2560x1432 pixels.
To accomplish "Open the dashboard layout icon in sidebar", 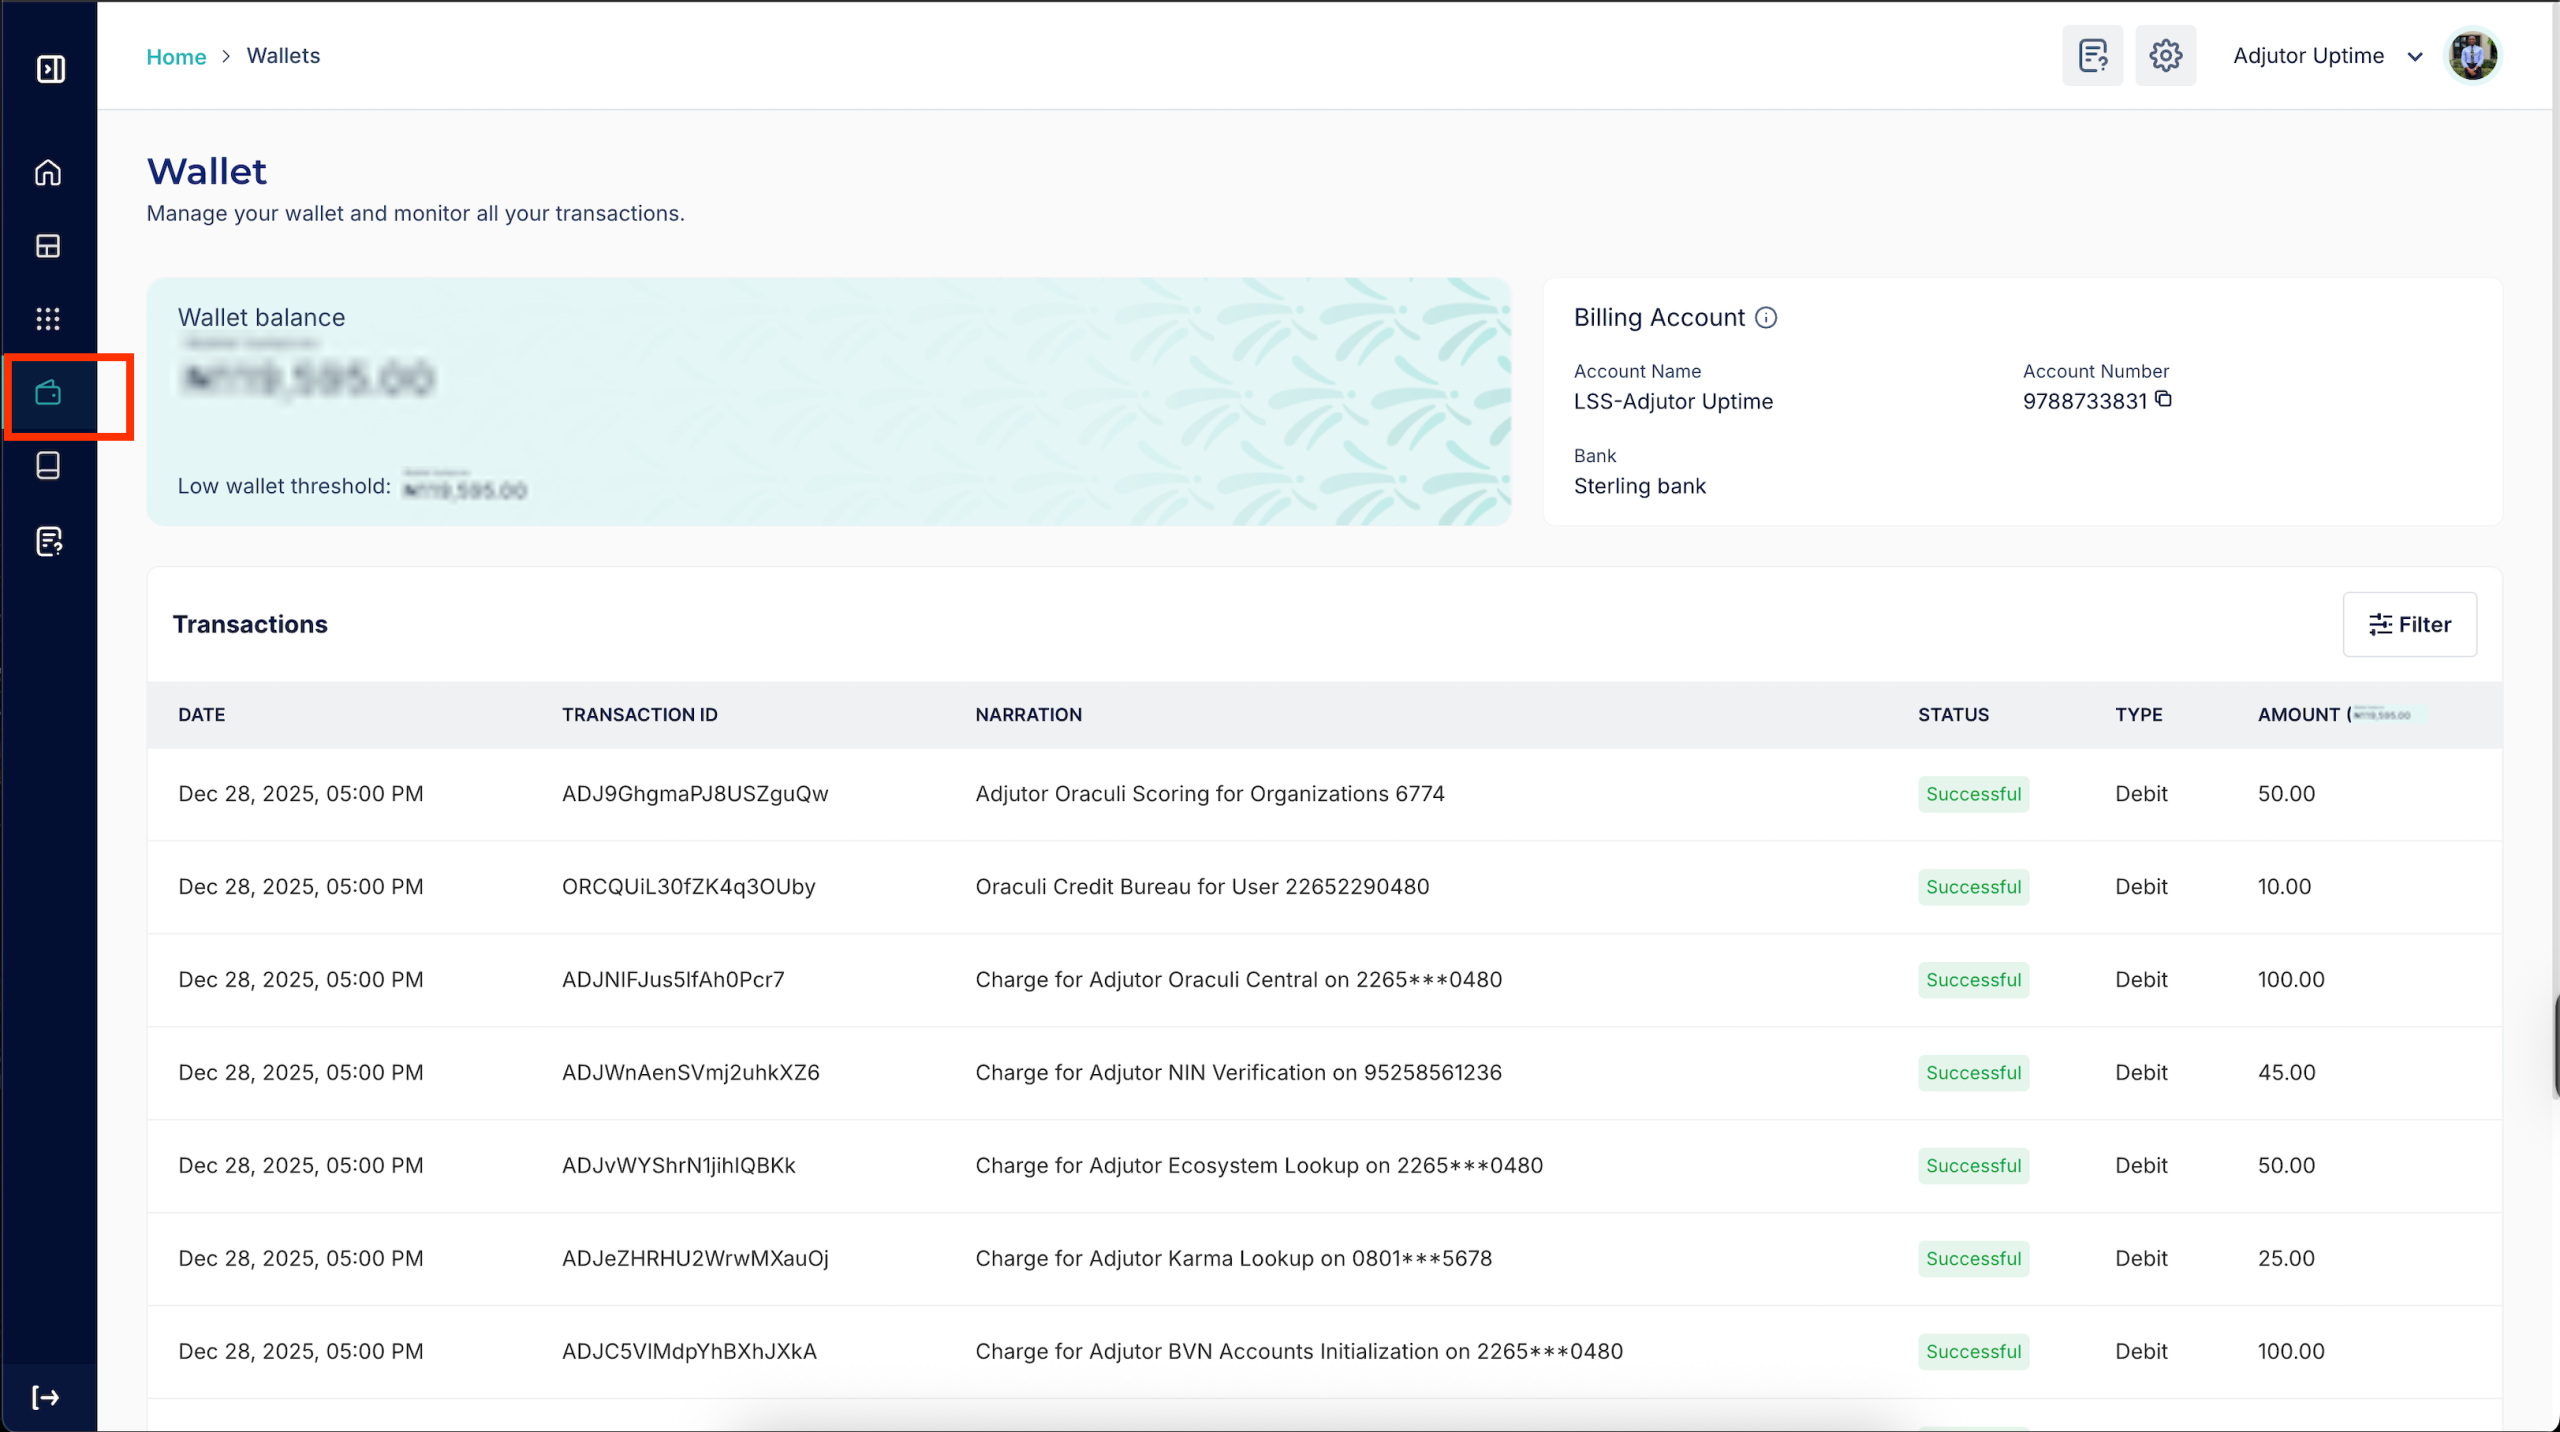I will [48, 246].
